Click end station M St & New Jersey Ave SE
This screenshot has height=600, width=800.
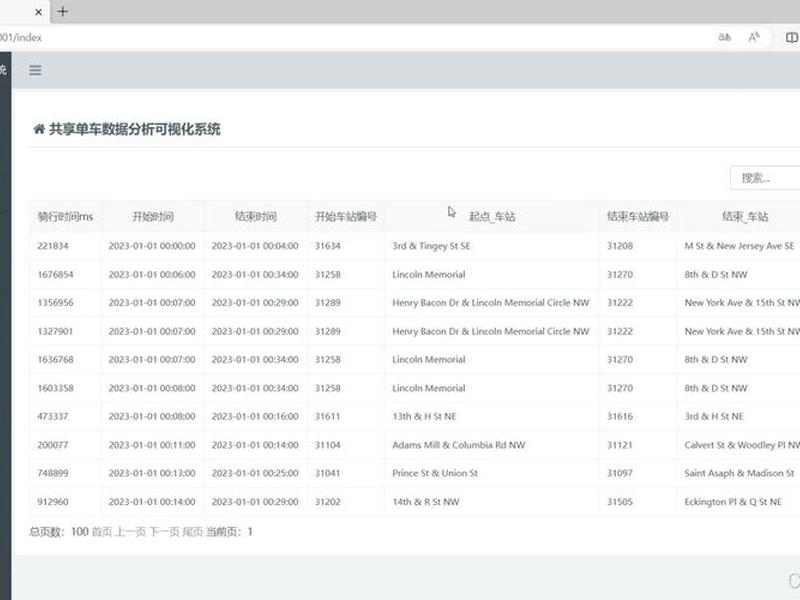click(x=739, y=246)
